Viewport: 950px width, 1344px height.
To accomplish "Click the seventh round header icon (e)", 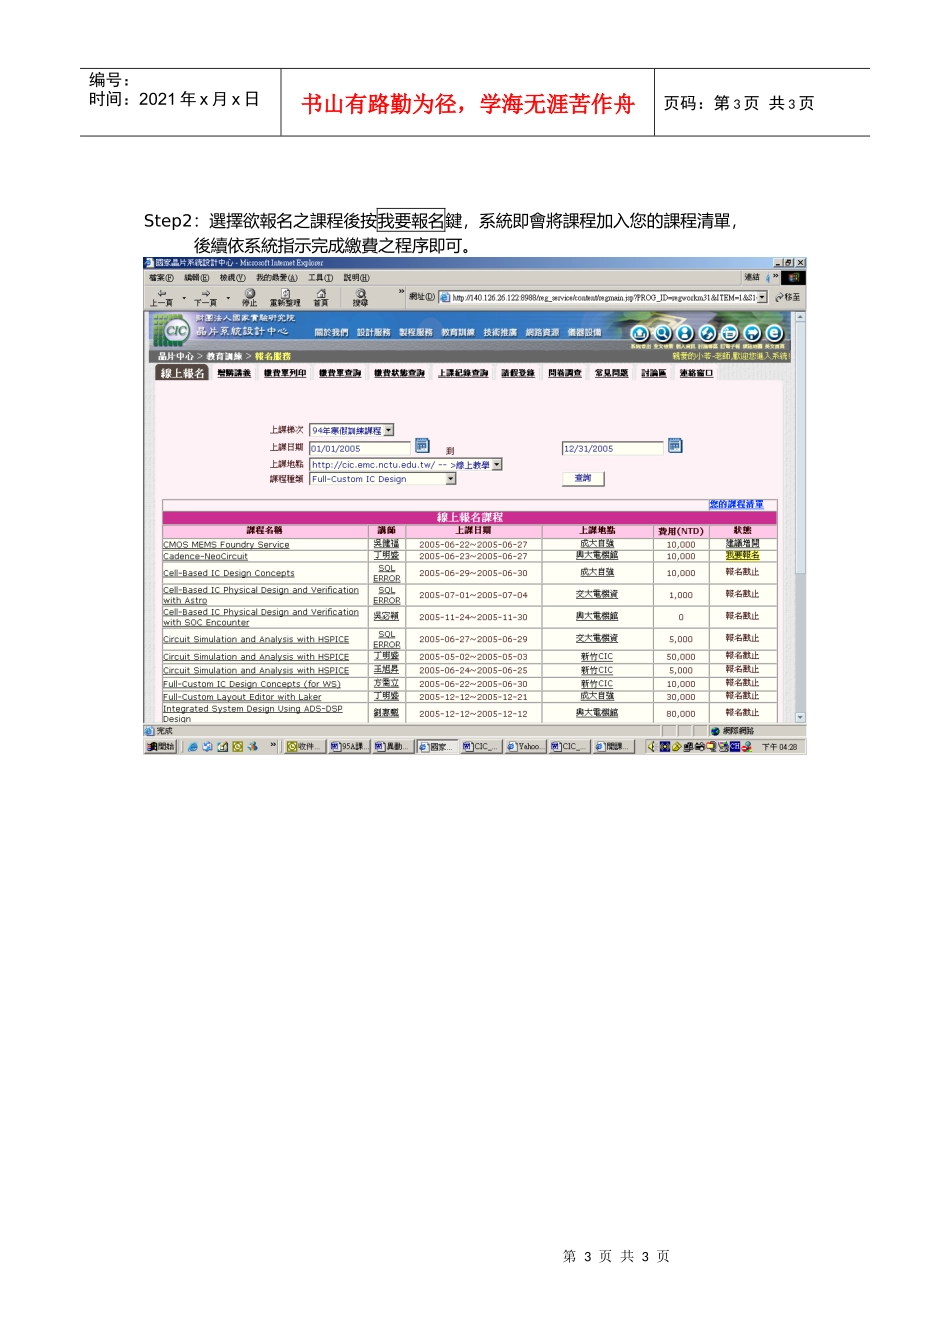I will [774, 333].
